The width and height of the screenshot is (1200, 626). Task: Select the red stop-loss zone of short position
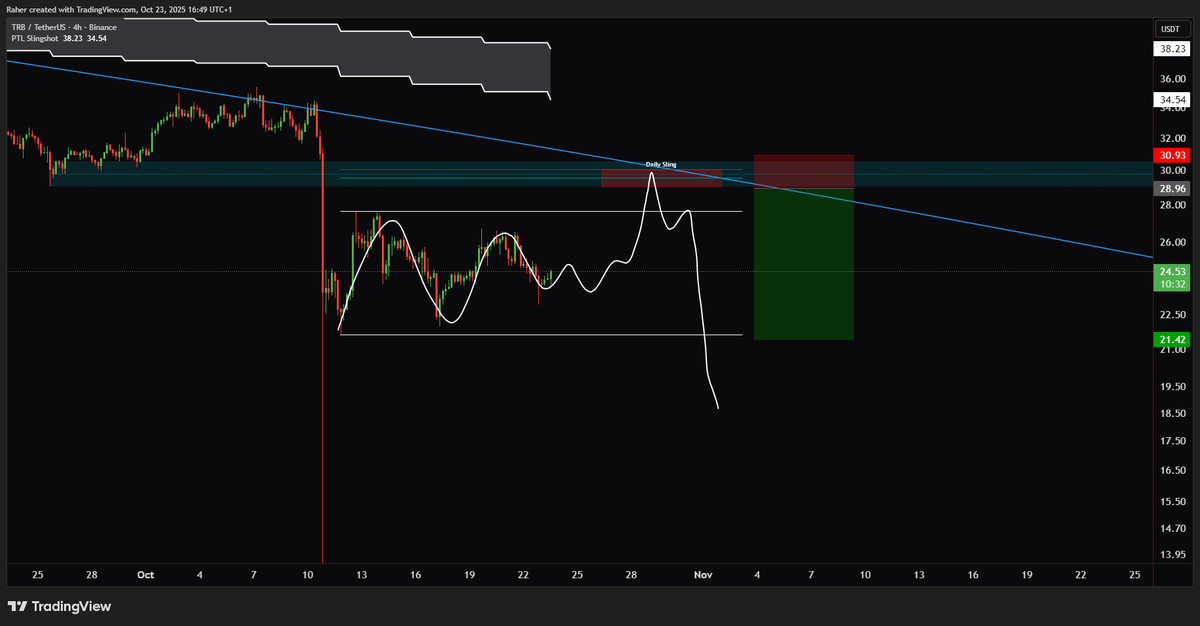[803, 171]
